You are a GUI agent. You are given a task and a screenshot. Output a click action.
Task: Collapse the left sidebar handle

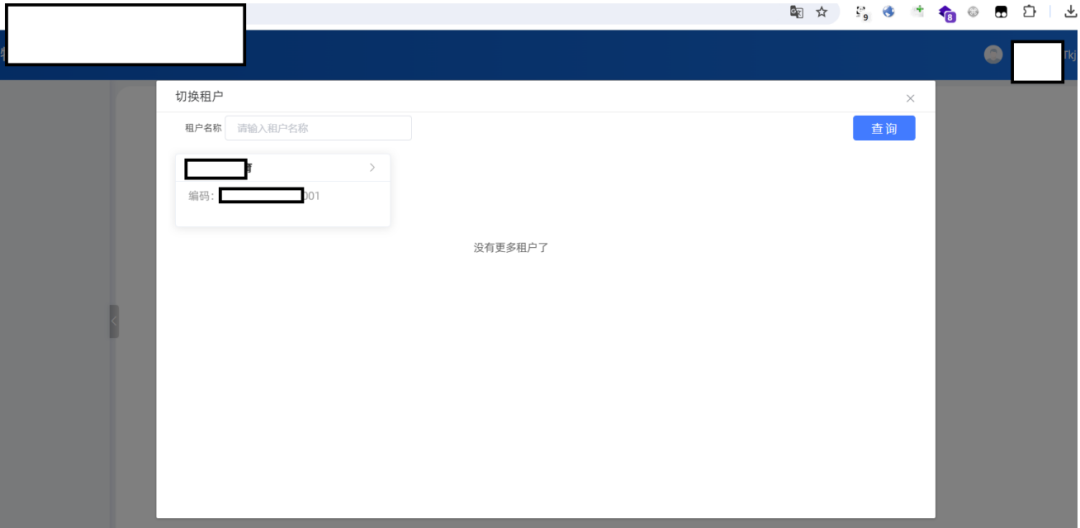coord(114,321)
